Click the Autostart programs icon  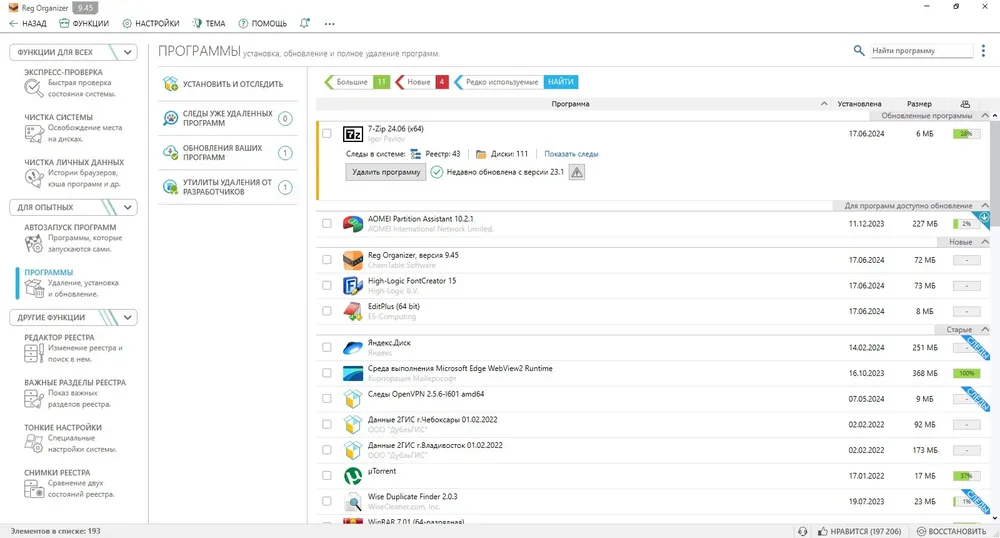pyautogui.click(x=33, y=244)
